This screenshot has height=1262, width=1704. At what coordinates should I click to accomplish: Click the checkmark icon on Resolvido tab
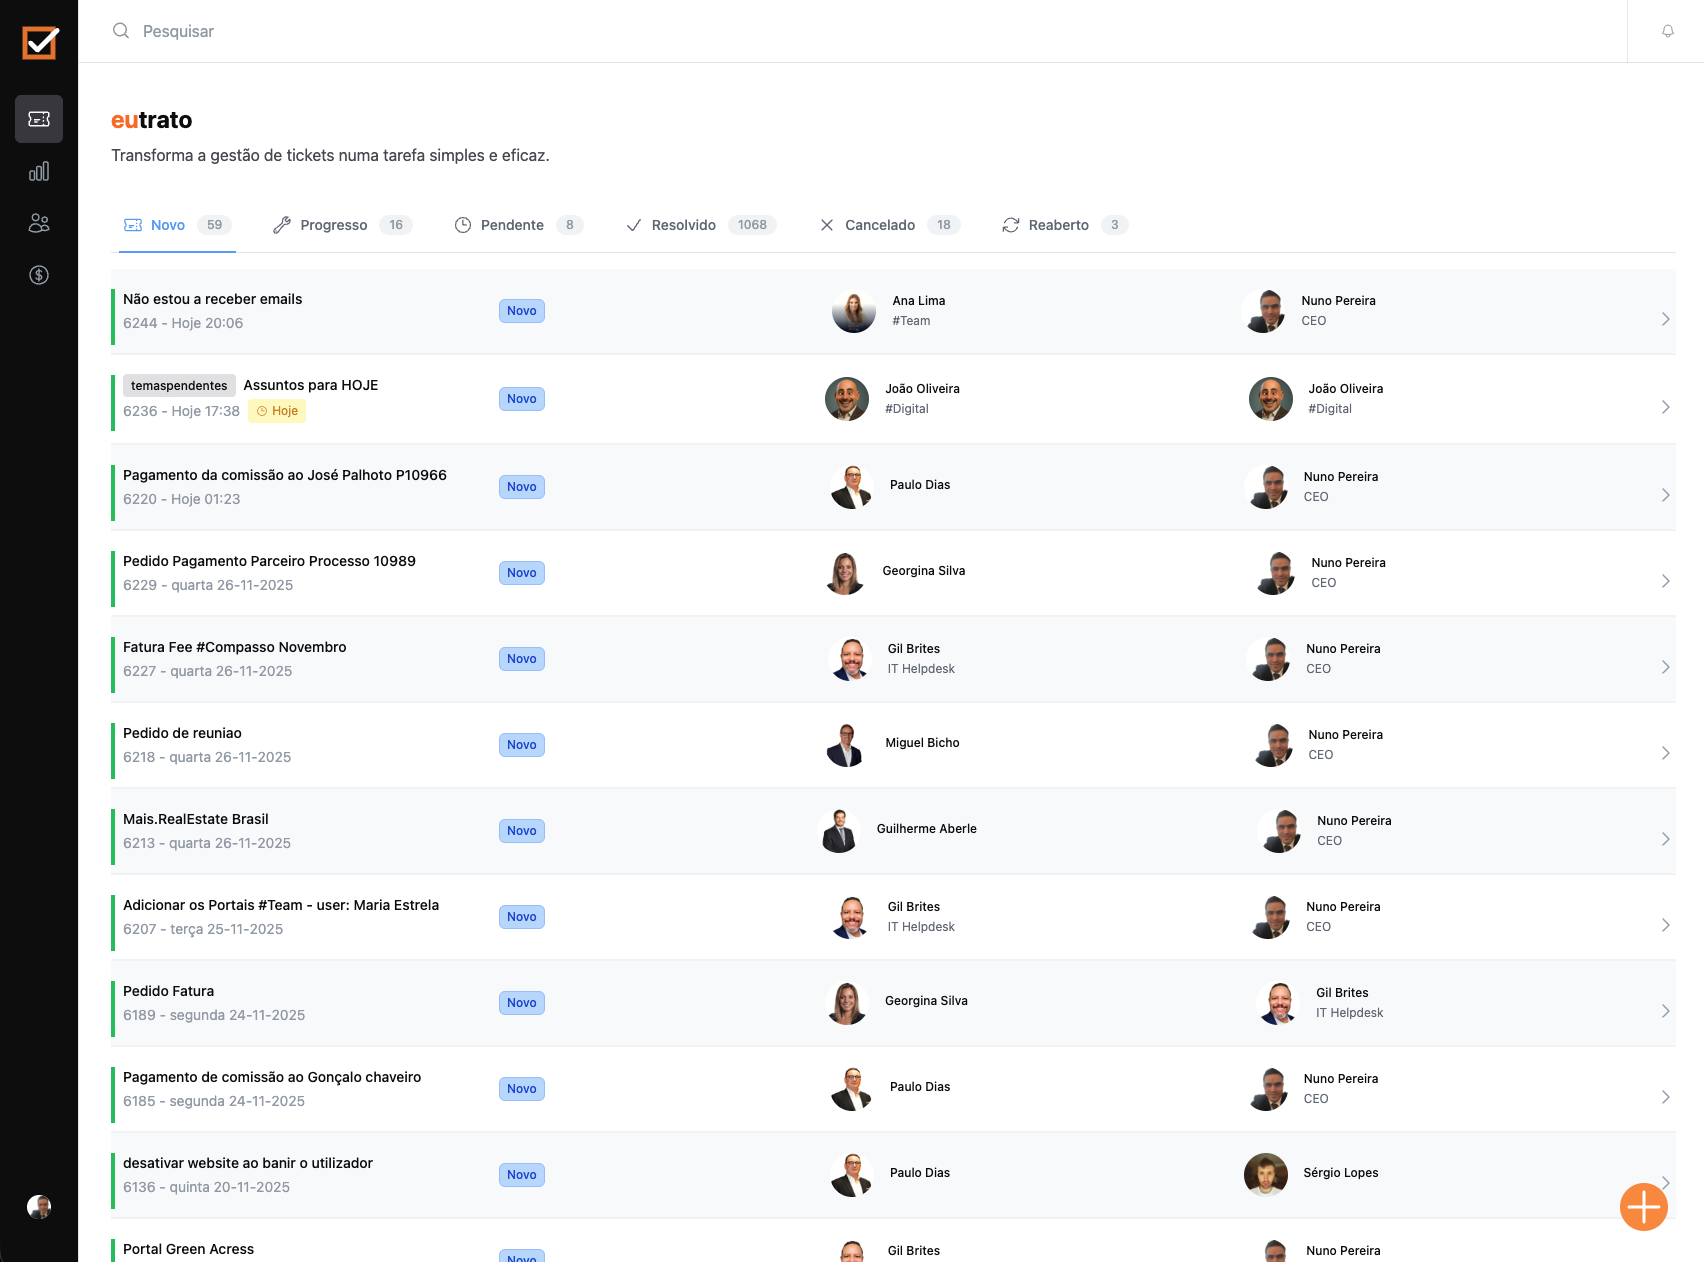tap(633, 225)
